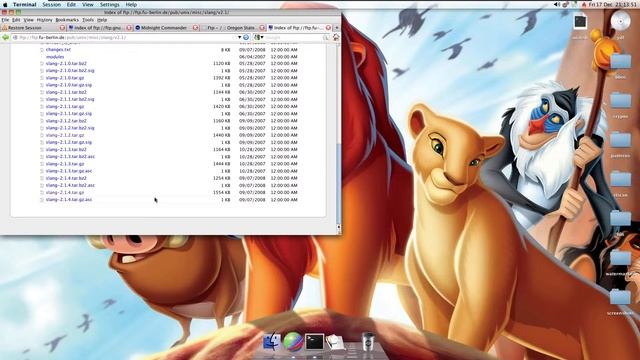The width and height of the screenshot is (640, 360).
Task: Click the volume icon in menu bar
Action: 557,4
